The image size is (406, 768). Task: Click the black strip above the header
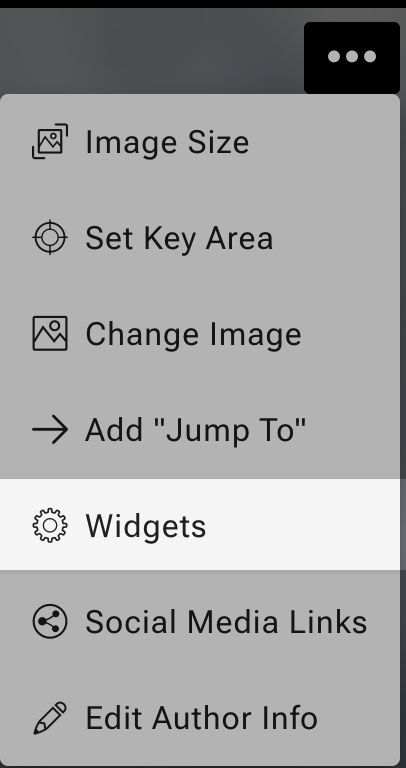[203, 3]
